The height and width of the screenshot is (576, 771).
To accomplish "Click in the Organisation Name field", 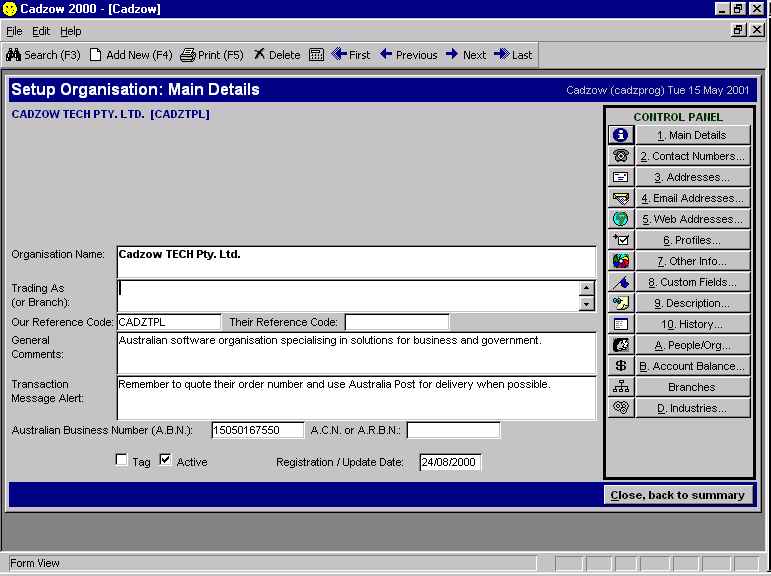I will [356, 262].
